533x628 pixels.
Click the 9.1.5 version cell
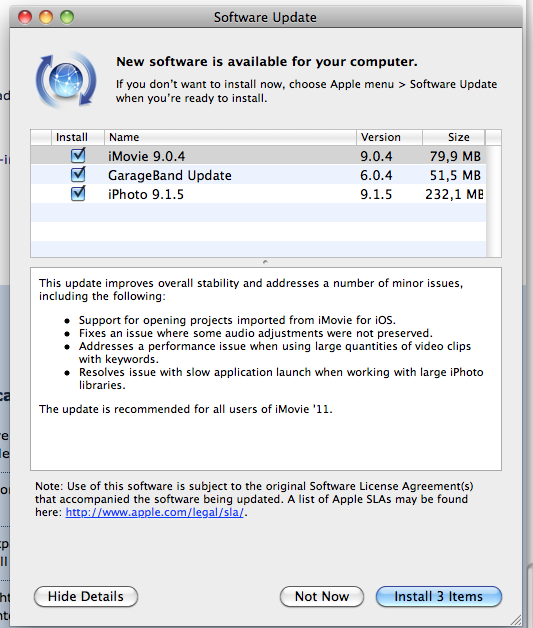coord(376,195)
